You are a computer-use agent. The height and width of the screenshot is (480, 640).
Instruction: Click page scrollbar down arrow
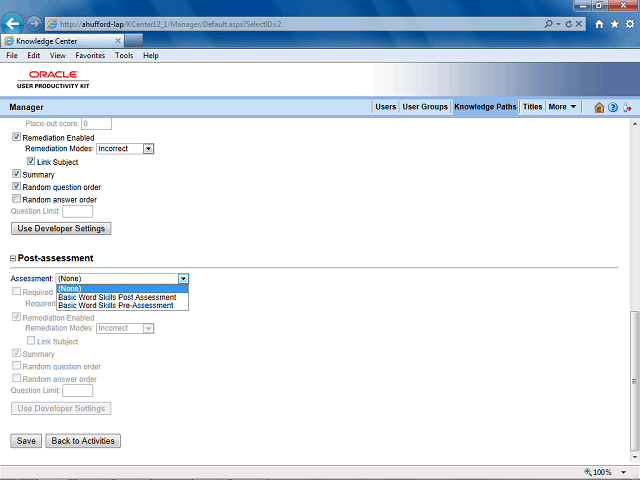coord(635,458)
